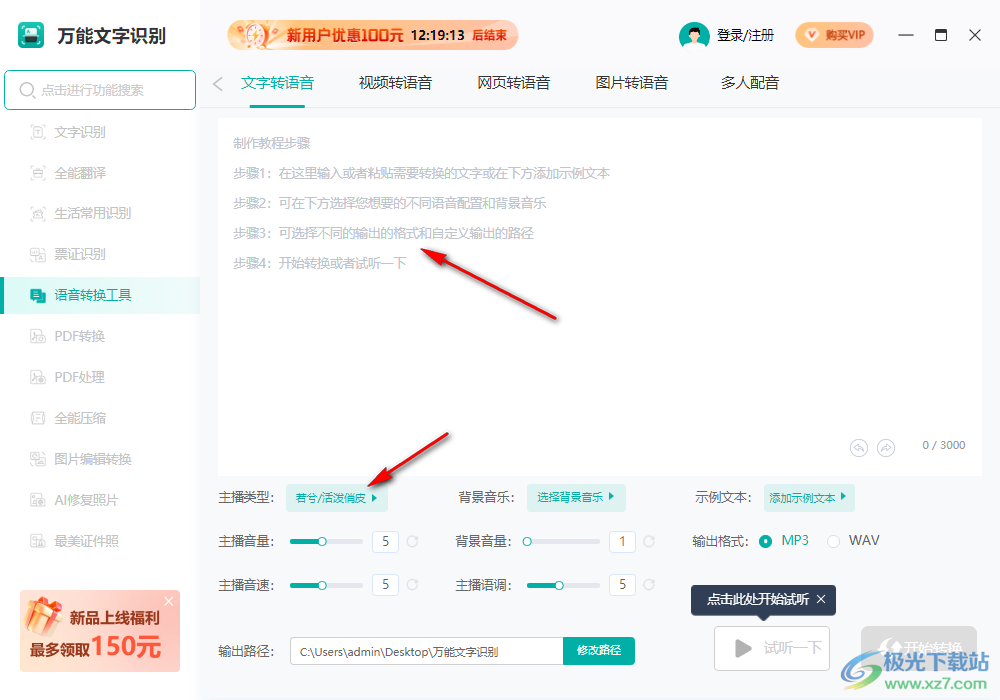This screenshot has width=1000, height=700.
Task: Dismiss the 点击此处开始试听 tooltip
Action: pyautogui.click(x=821, y=599)
